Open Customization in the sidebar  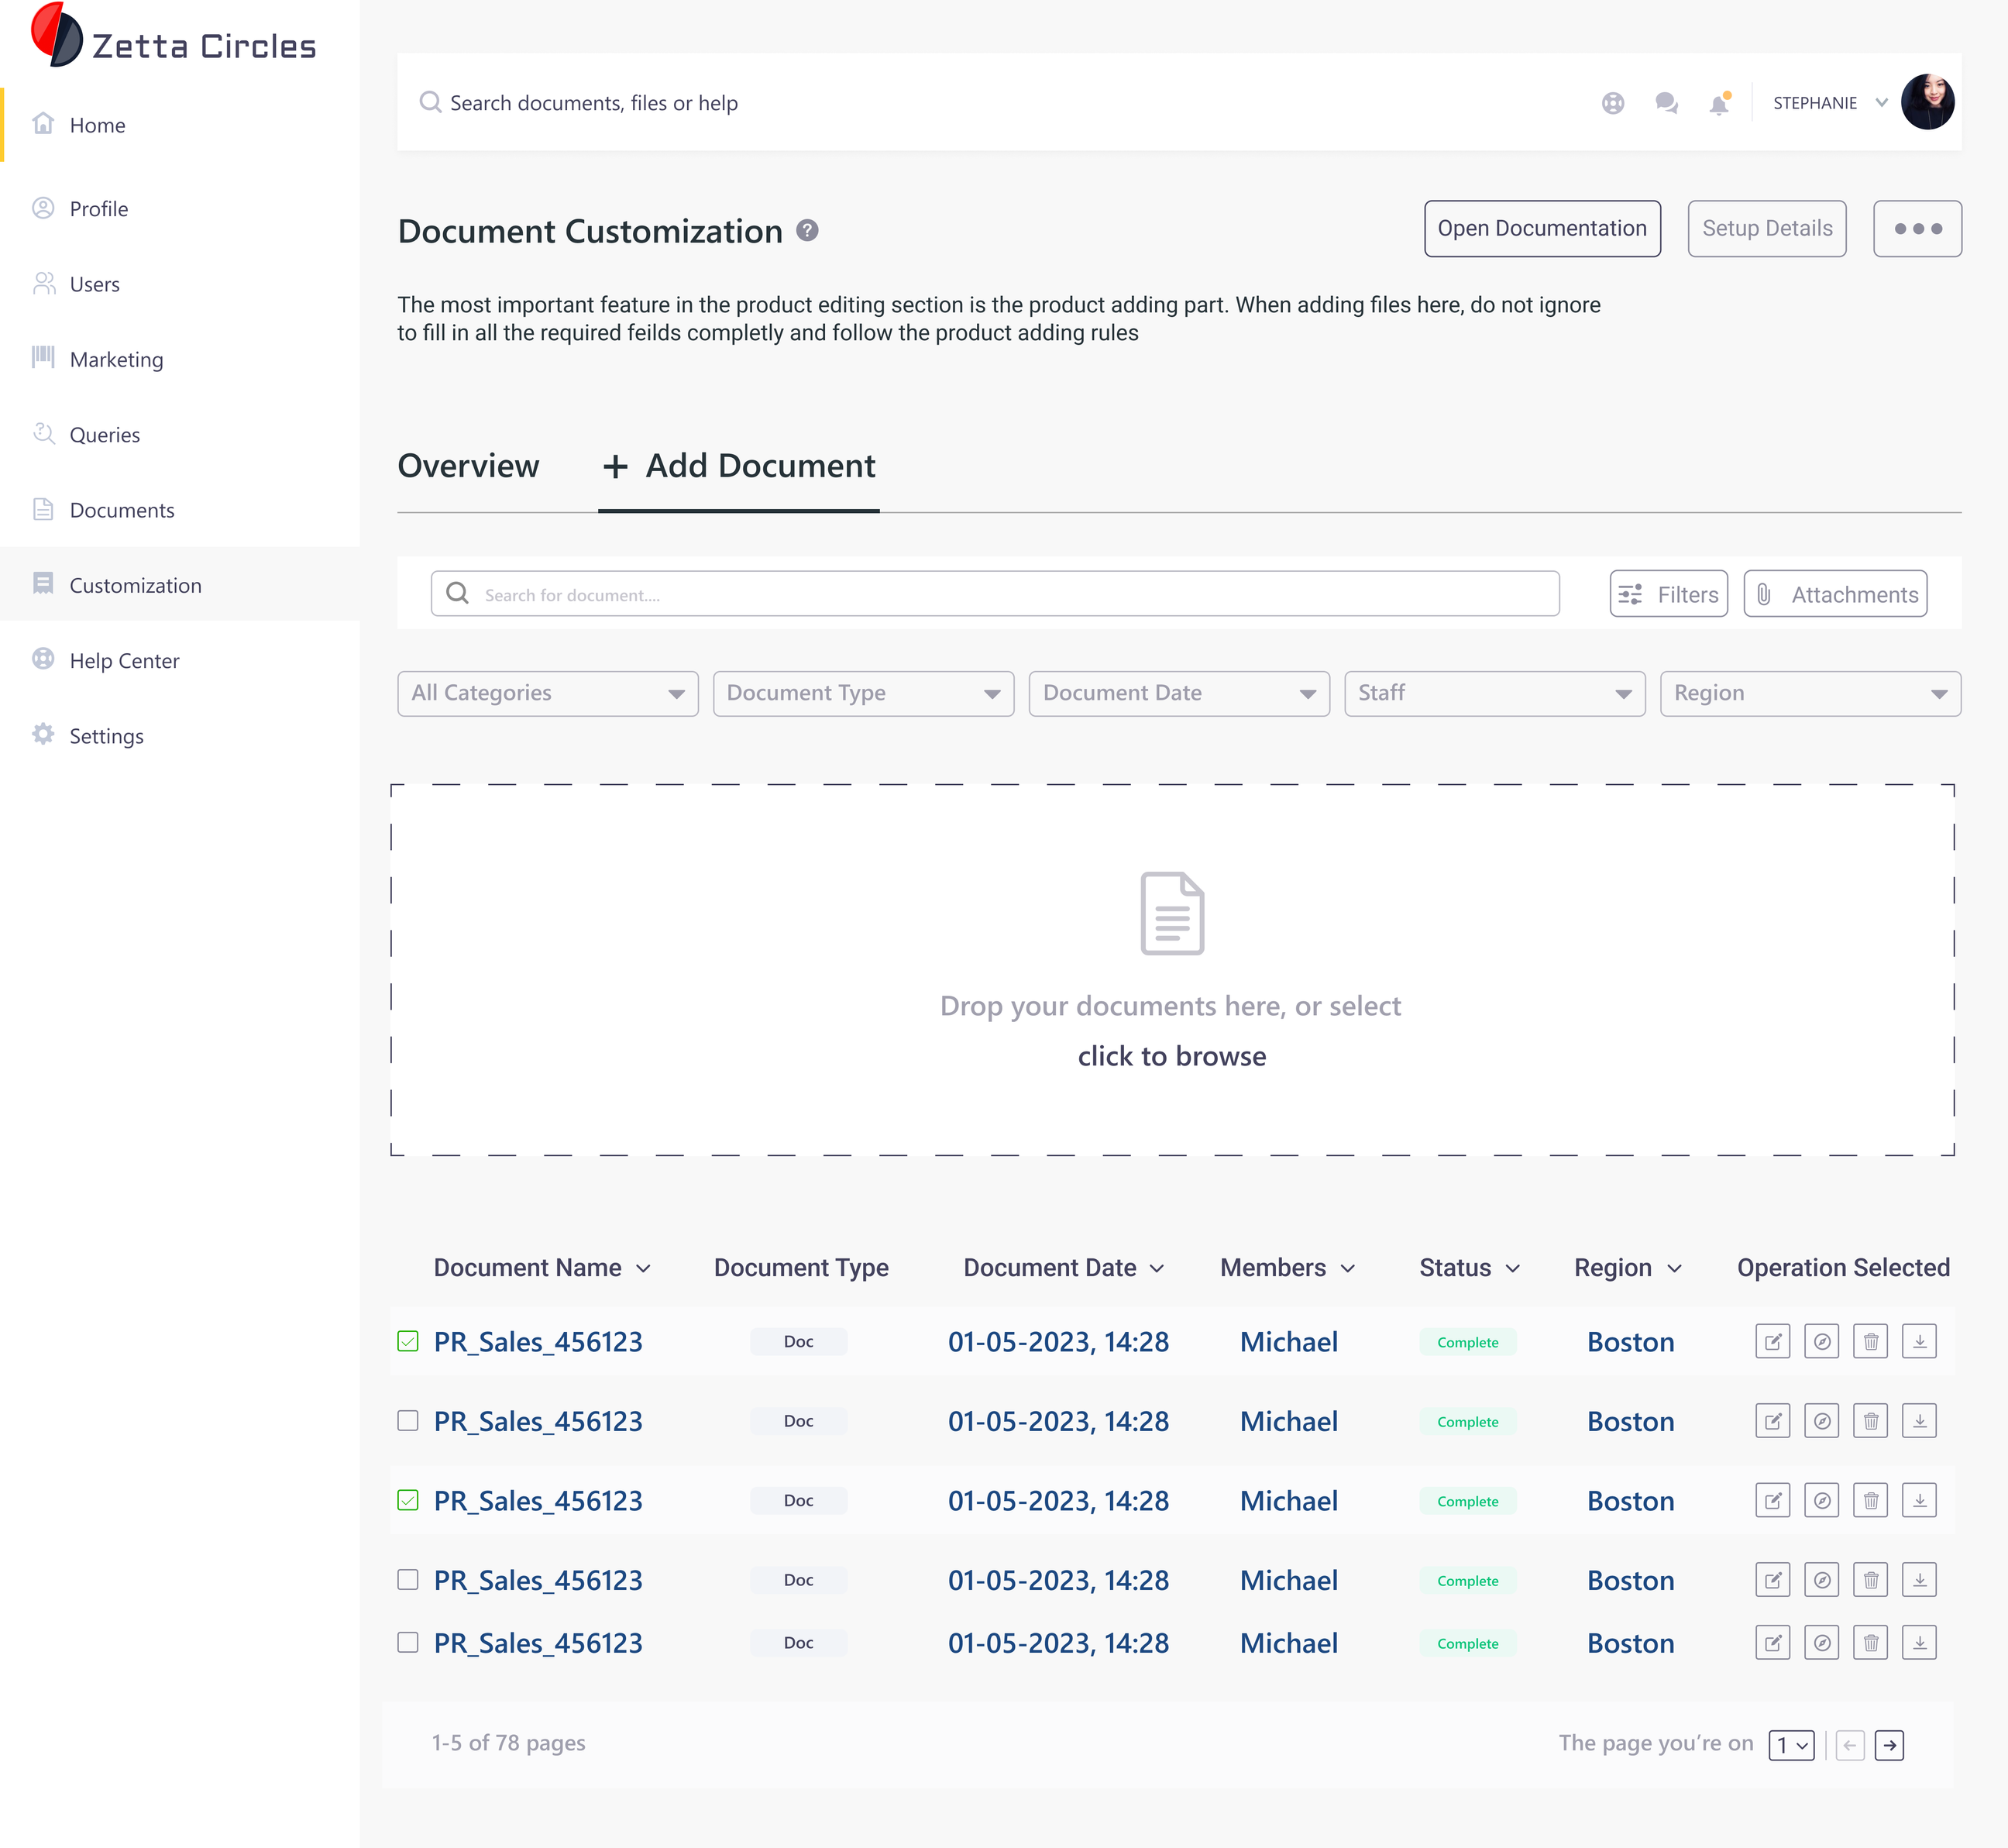pos(135,585)
